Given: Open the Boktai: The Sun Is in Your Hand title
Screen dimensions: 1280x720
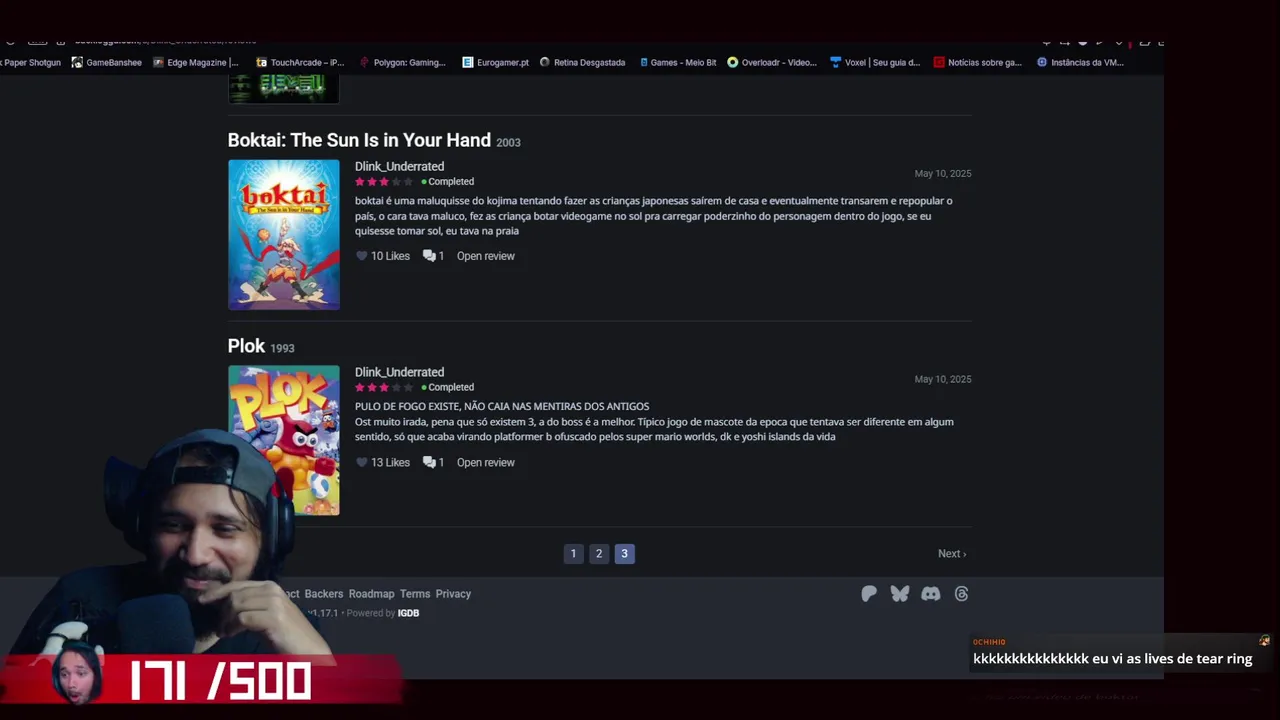Looking at the screenshot, I should pos(359,140).
